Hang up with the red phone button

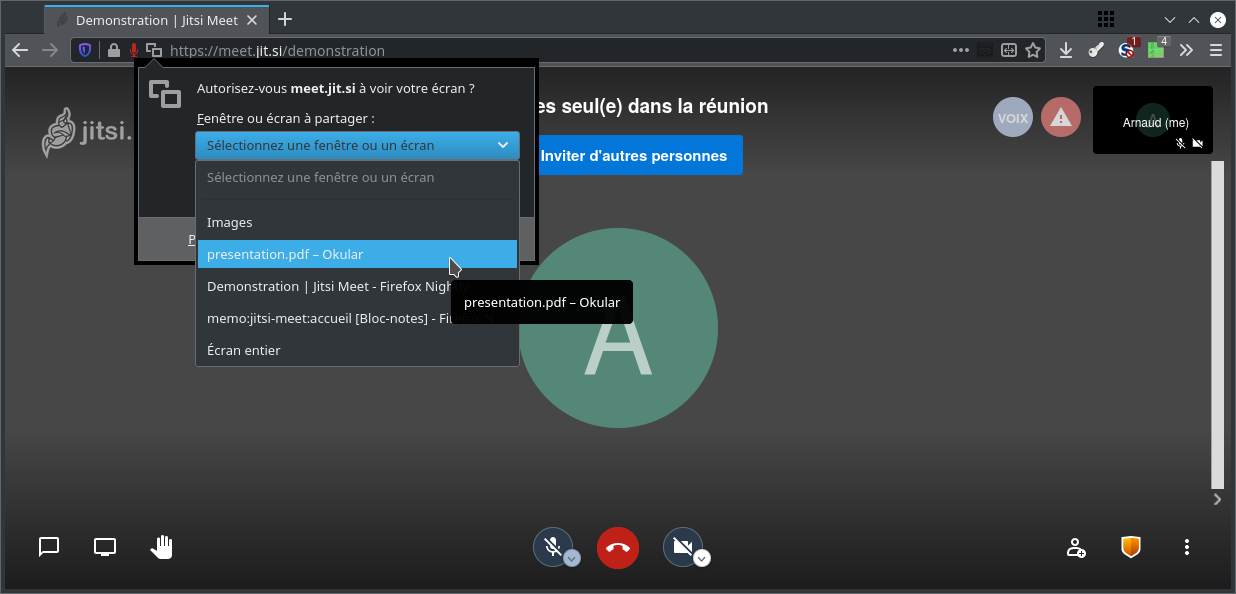tap(617, 547)
